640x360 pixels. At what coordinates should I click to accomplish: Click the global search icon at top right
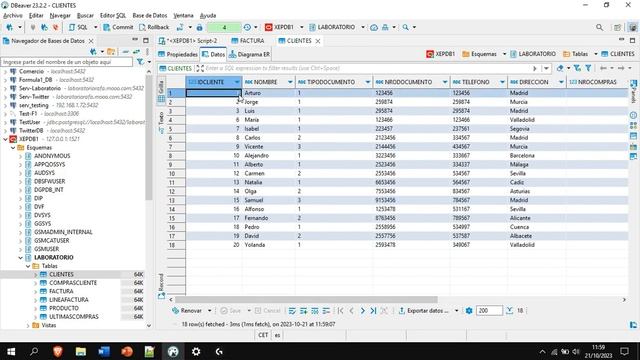(599, 27)
